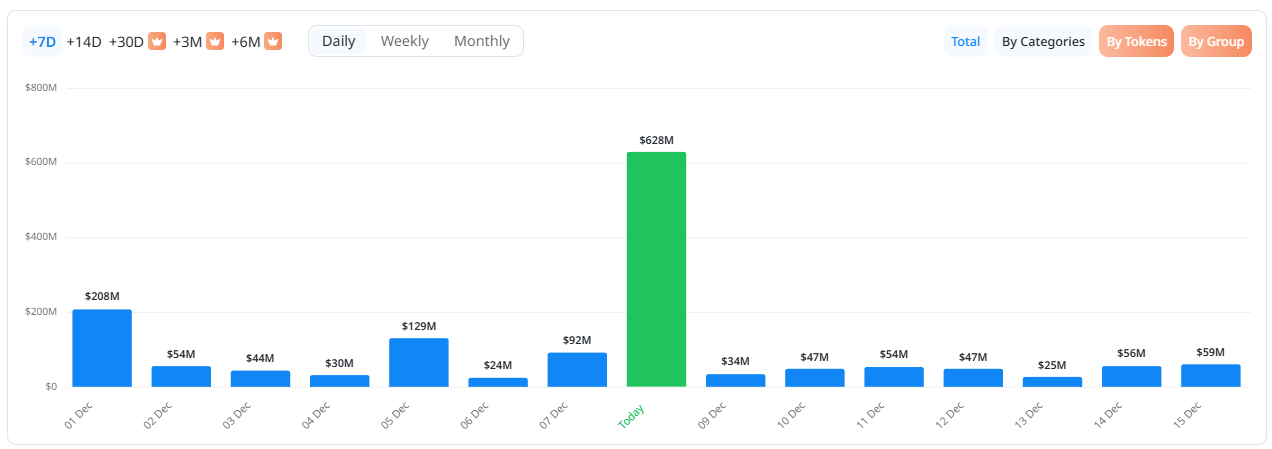Show the Total unlocks view
This screenshot has width=1272, height=449.
point(965,42)
